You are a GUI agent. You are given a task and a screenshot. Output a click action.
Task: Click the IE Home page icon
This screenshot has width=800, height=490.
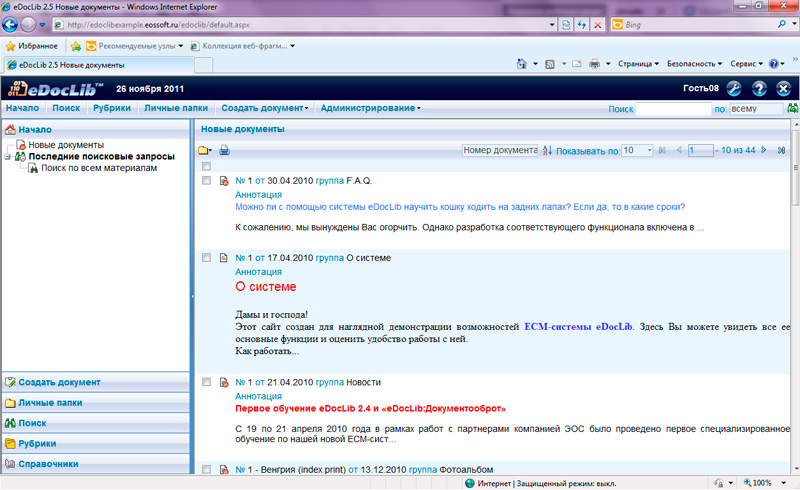point(521,64)
